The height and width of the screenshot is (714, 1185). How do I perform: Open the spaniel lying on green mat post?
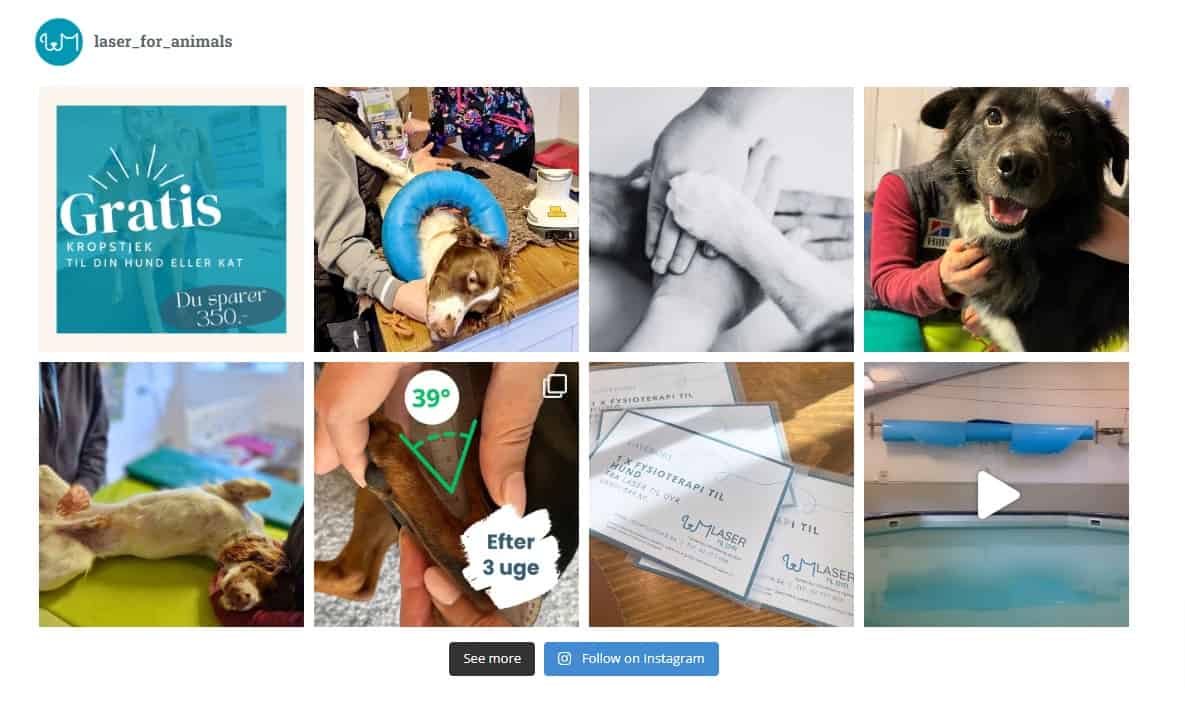pyautogui.click(x=172, y=494)
